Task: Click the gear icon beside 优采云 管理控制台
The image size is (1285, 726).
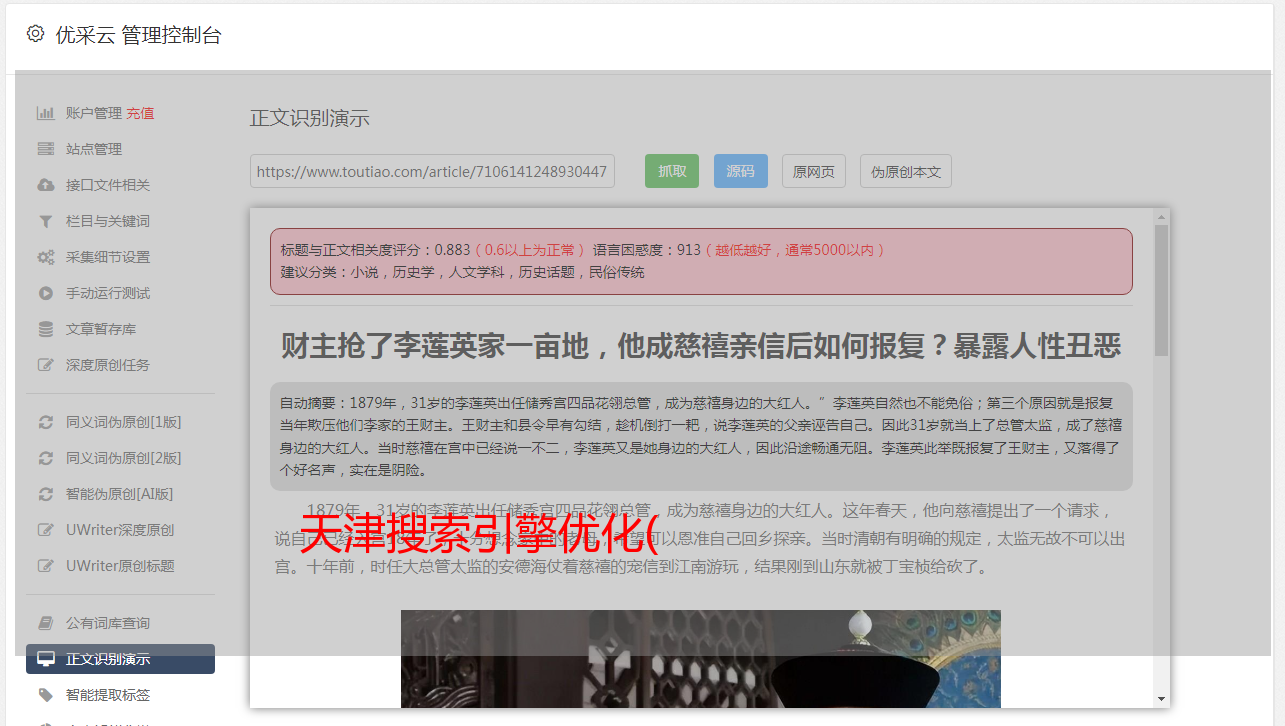Action: pyautogui.click(x=36, y=34)
